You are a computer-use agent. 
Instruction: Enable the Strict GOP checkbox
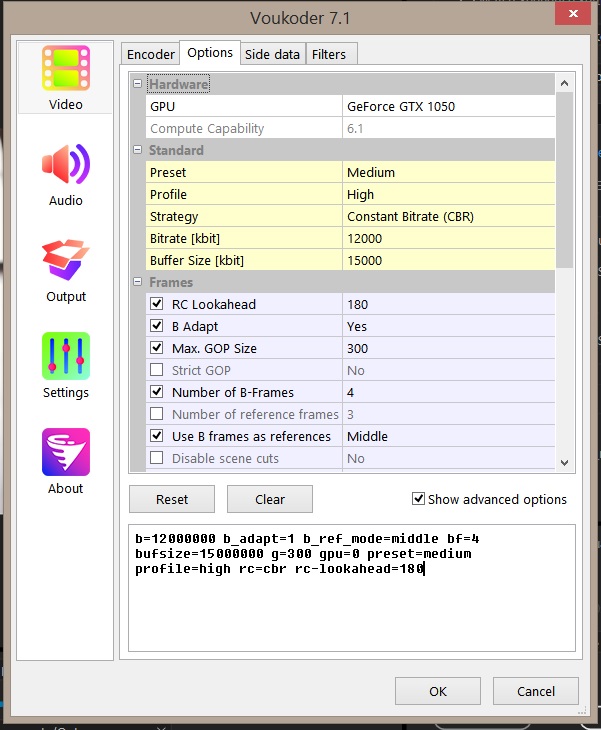156,370
